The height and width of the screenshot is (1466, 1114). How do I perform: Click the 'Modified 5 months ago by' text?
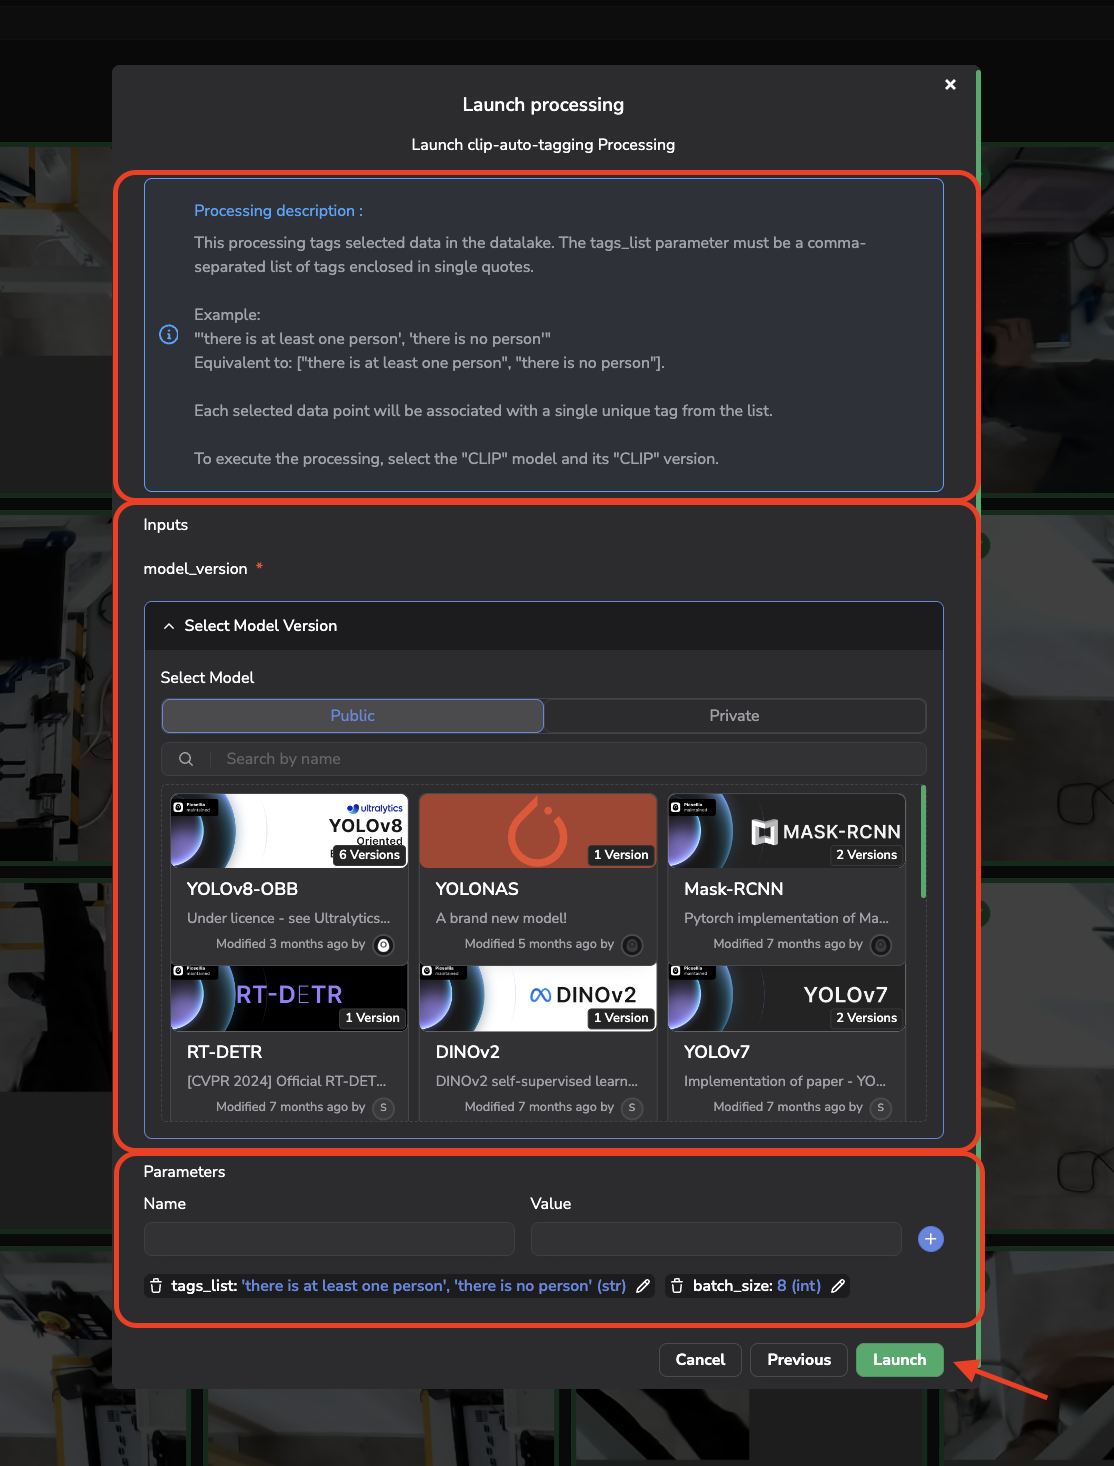pos(540,944)
